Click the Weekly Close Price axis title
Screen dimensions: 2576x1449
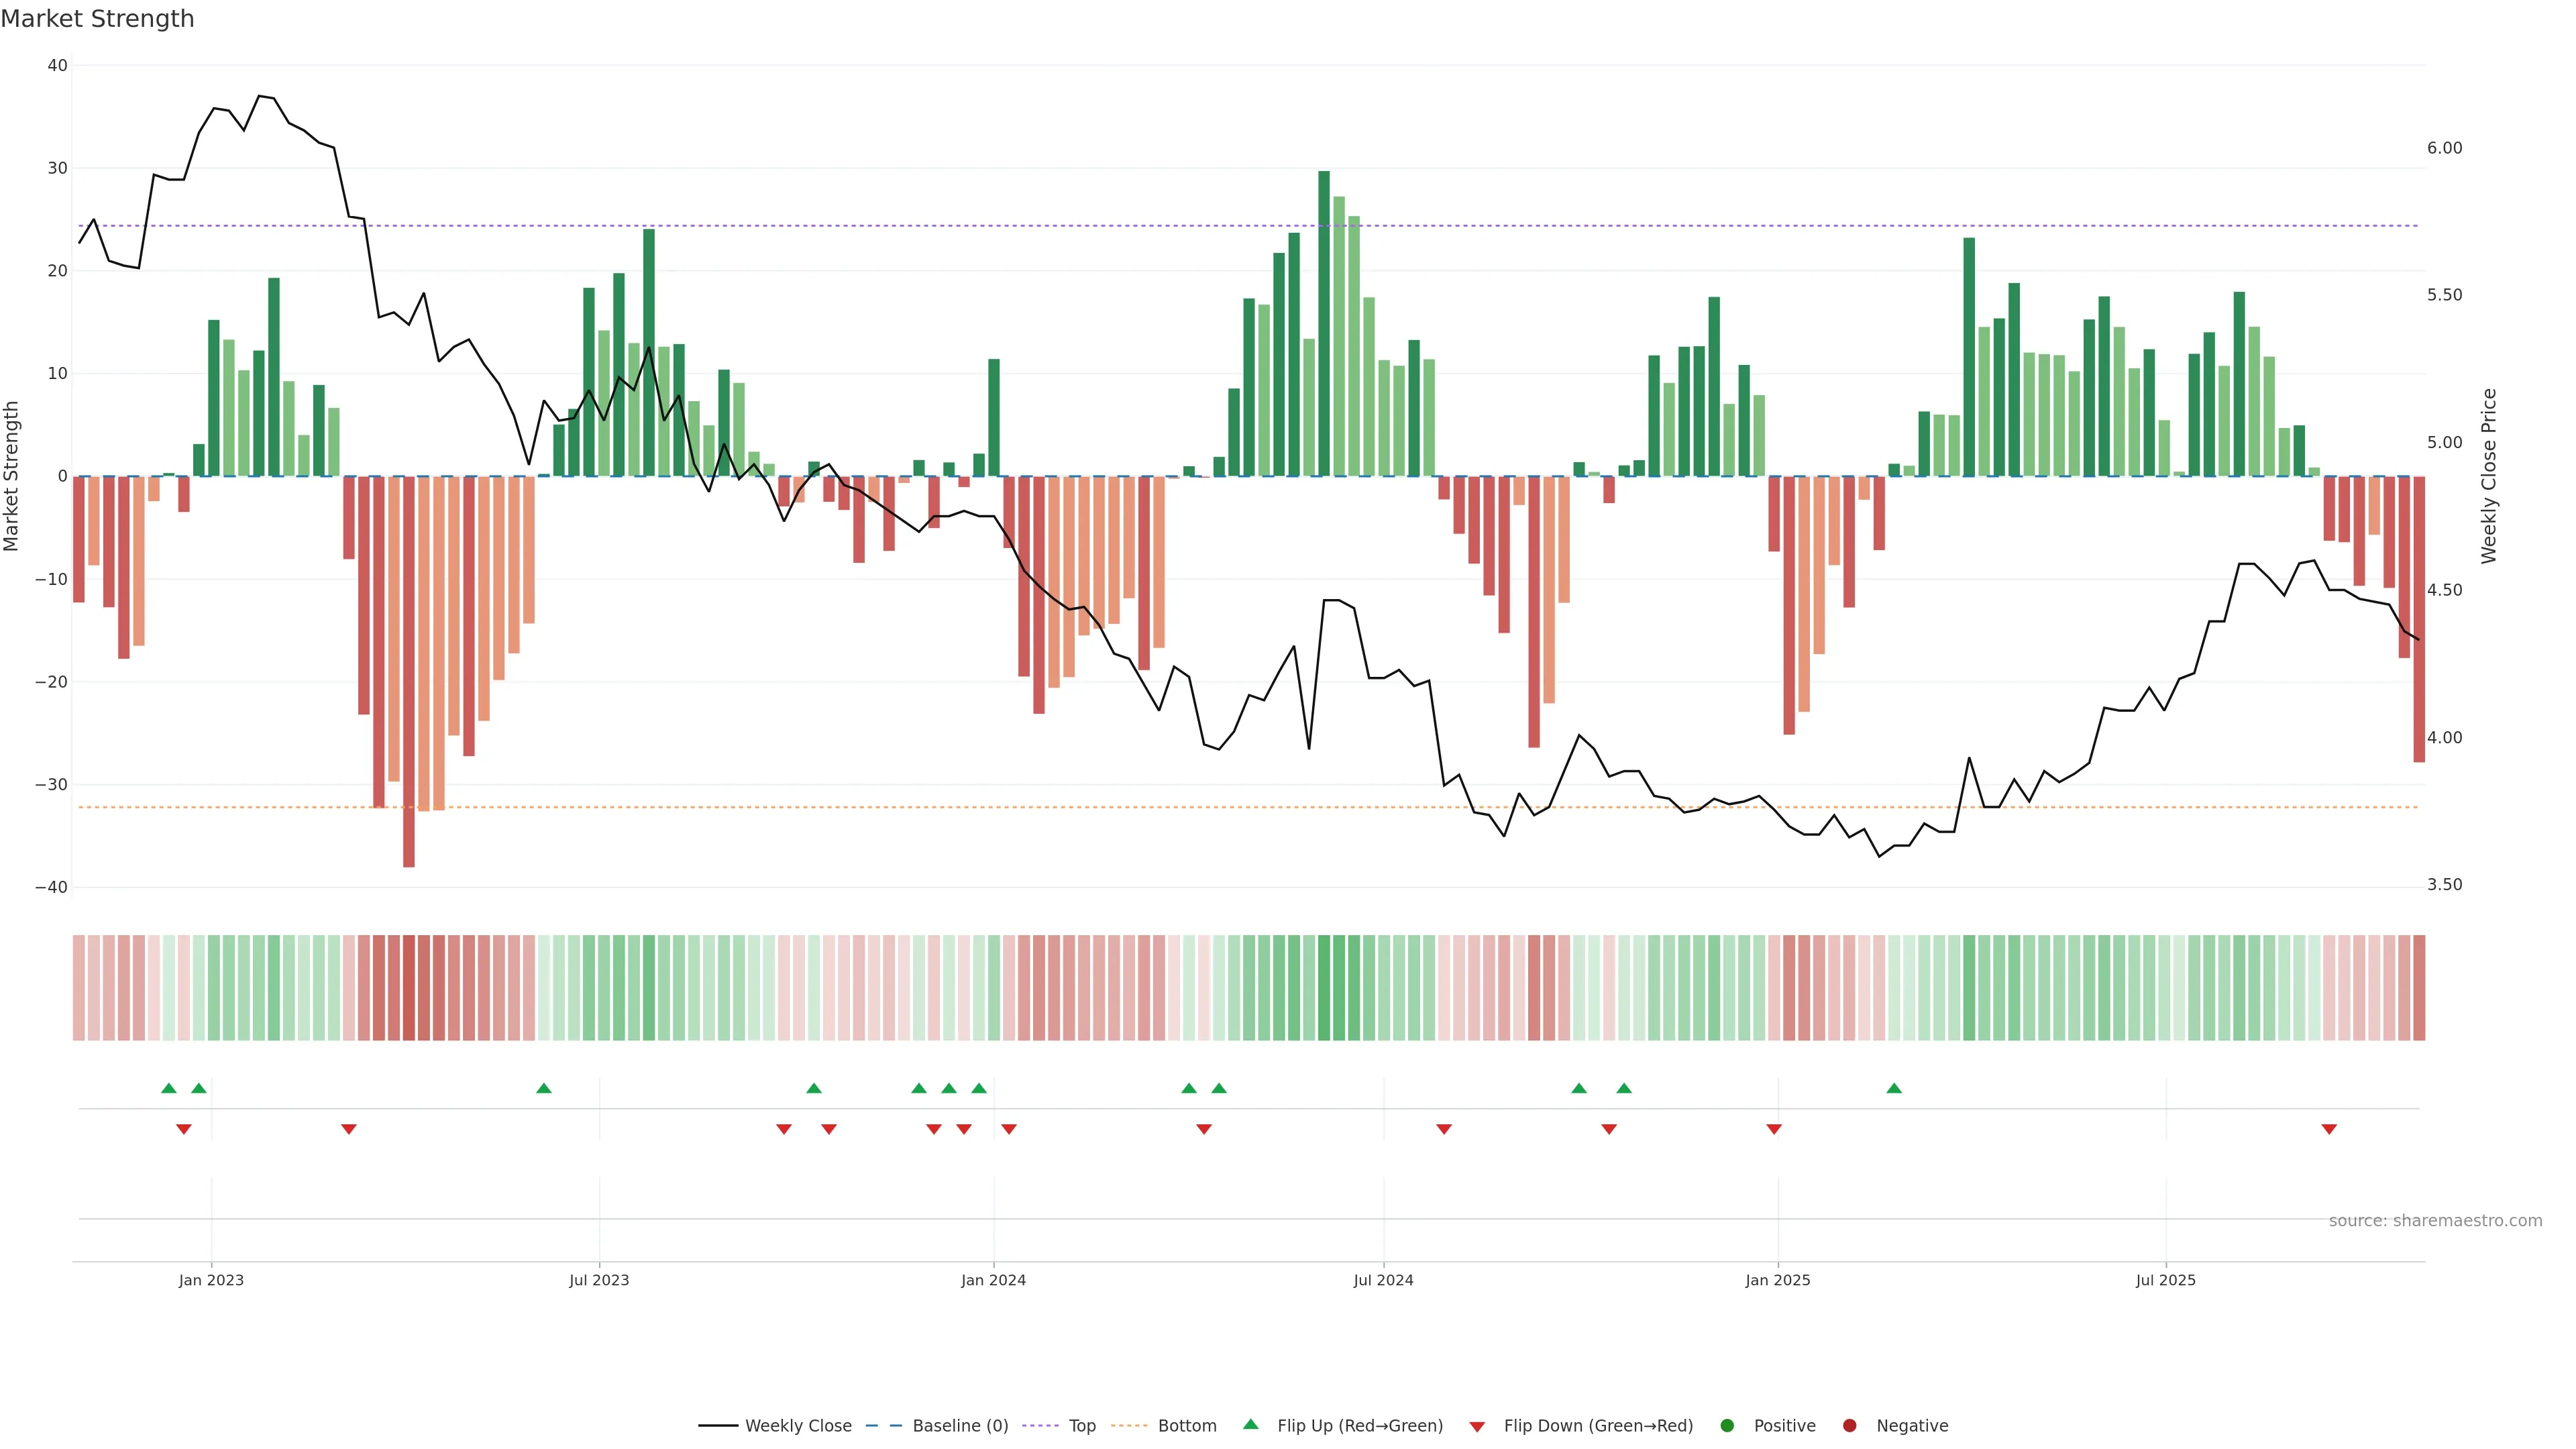pyautogui.click(x=2489, y=476)
